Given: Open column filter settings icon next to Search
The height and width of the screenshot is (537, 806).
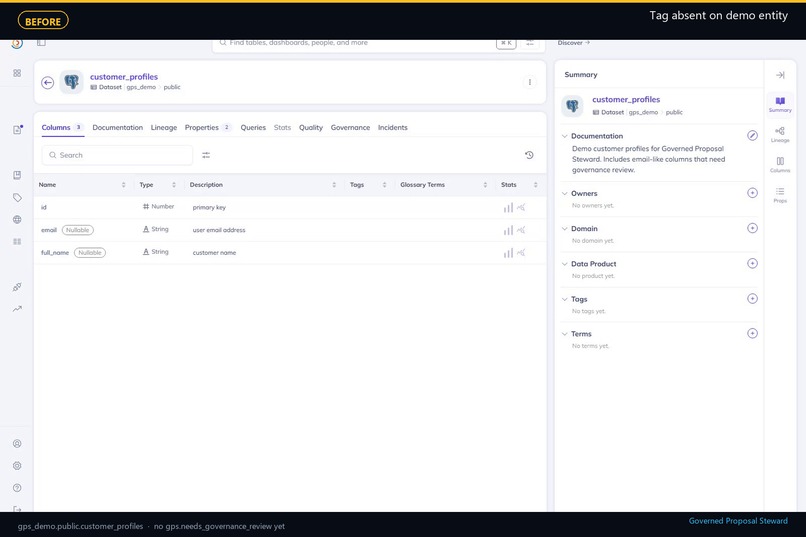Looking at the screenshot, I should pyautogui.click(x=206, y=155).
